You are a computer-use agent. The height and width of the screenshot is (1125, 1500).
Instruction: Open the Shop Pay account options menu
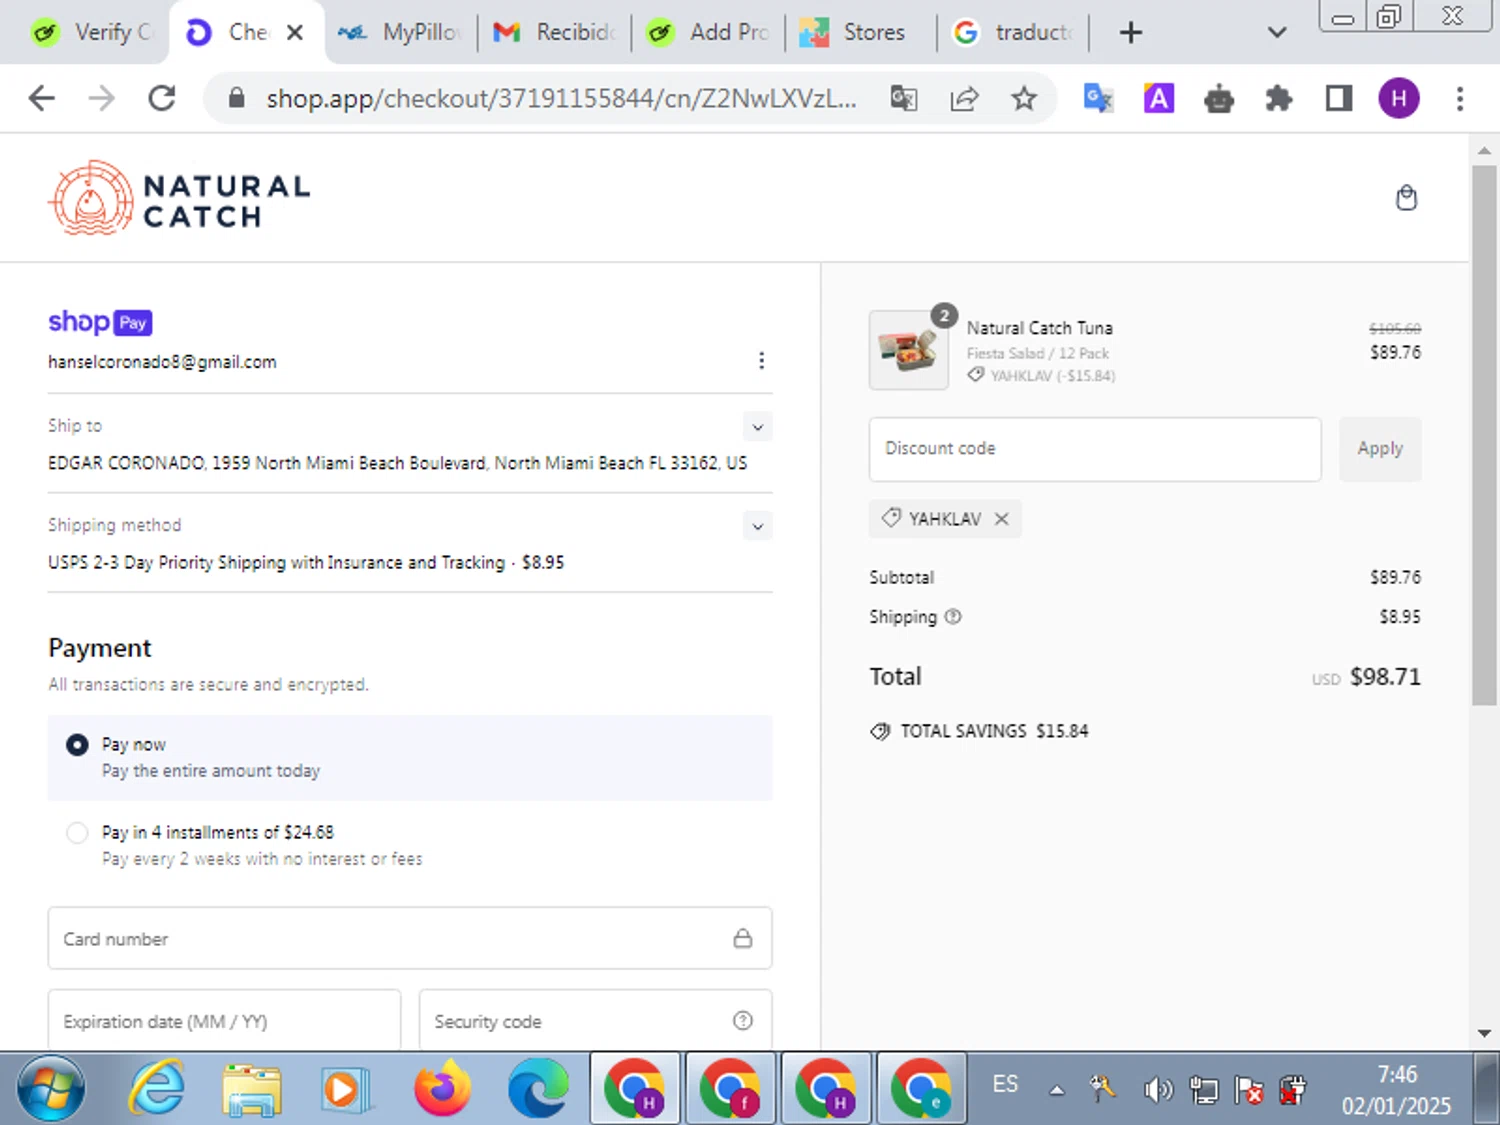tap(761, 360)
